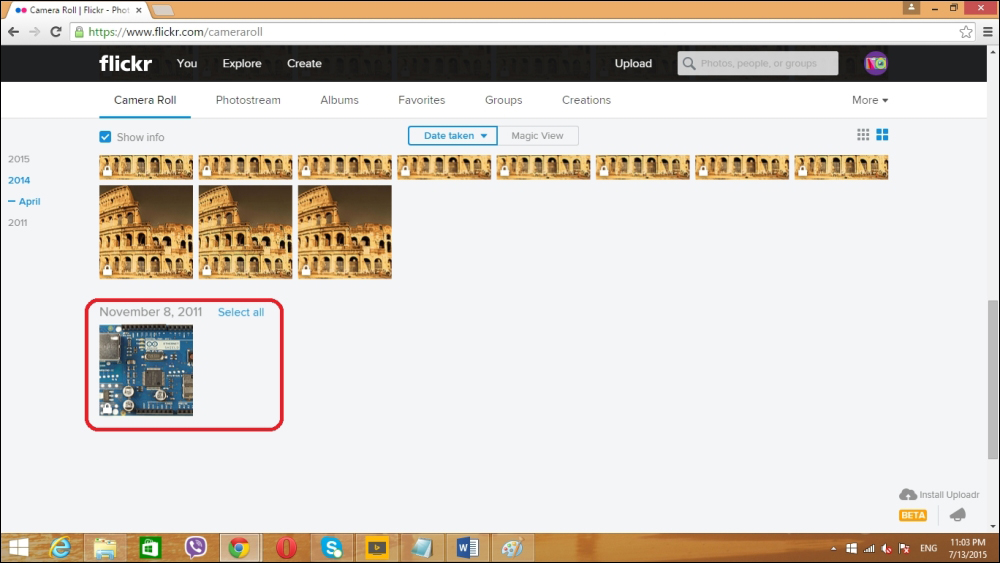Open the Favorites tab
The height and width of the screenshot is (563, 1000).
[422, 100]
